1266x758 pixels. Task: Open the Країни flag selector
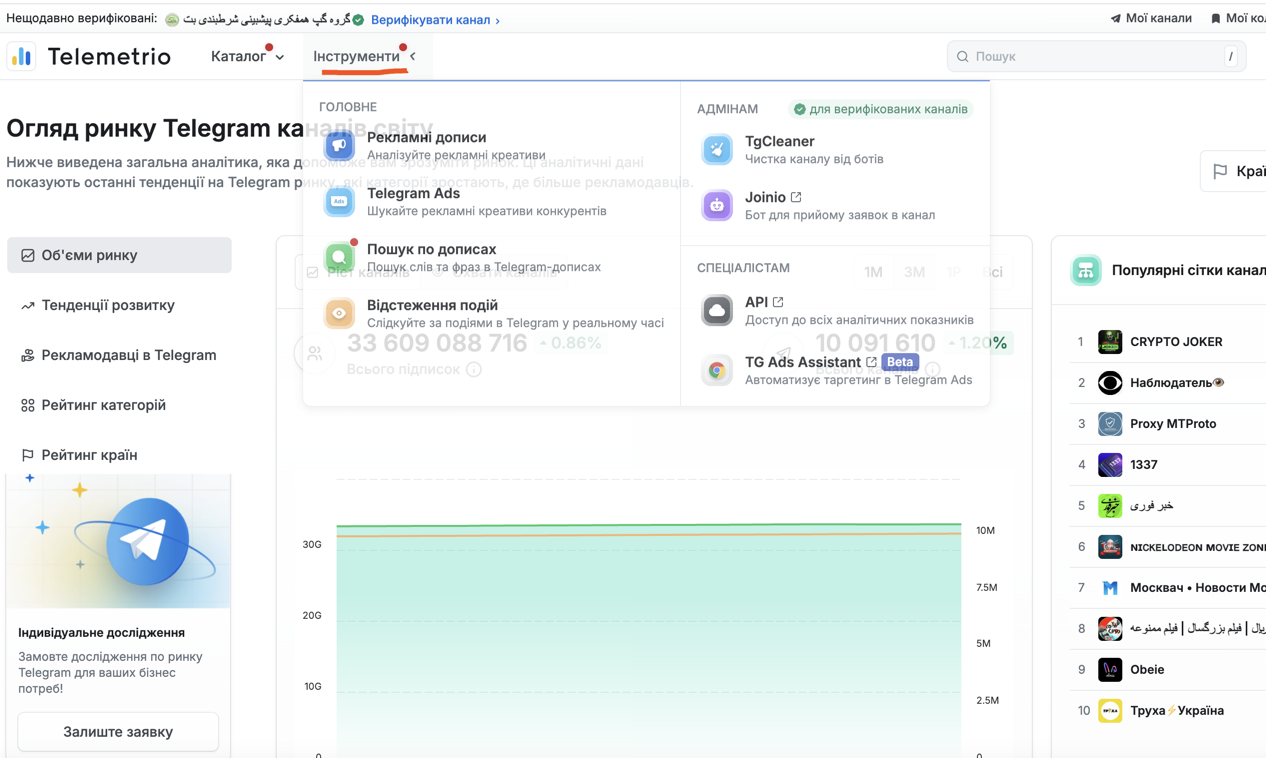click(x=1234, y=170)
